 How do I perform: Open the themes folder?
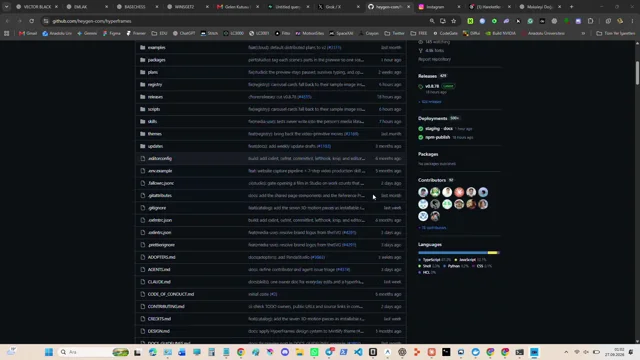(155, 134)
